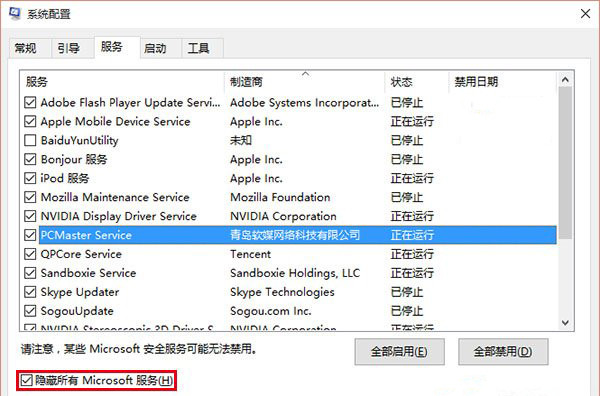This screenshot has height=396, width=600.
Task: Select the Skype Updater row name
Action: click(x=80, y=292)
